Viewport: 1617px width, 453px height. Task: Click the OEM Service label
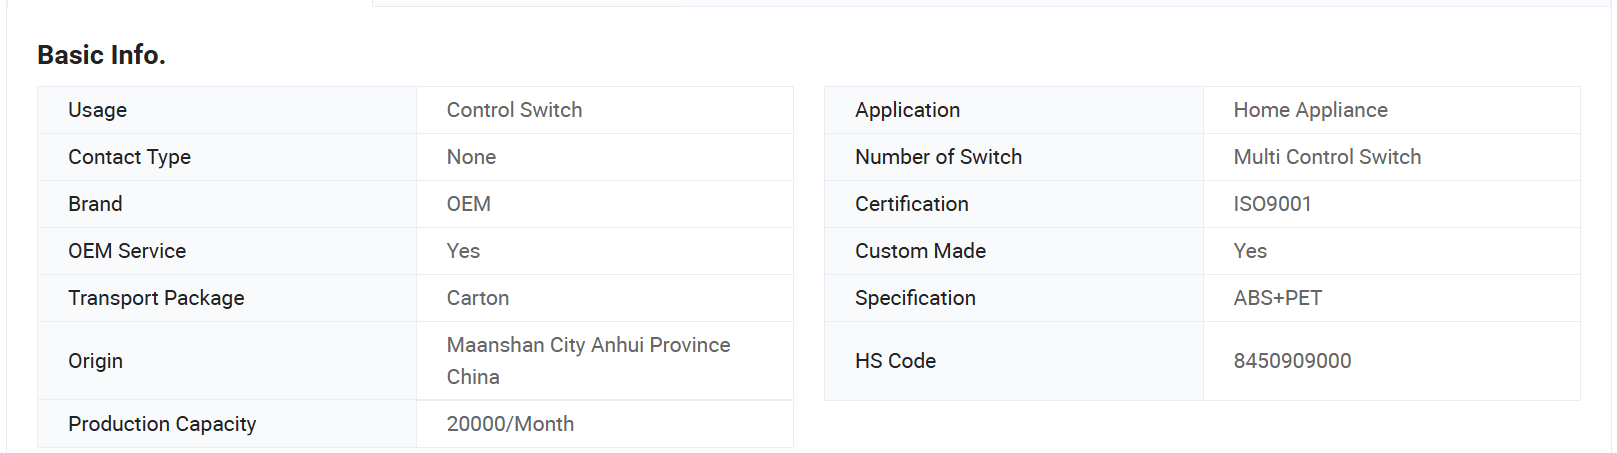pyautogui.click(x=127, y=251)
